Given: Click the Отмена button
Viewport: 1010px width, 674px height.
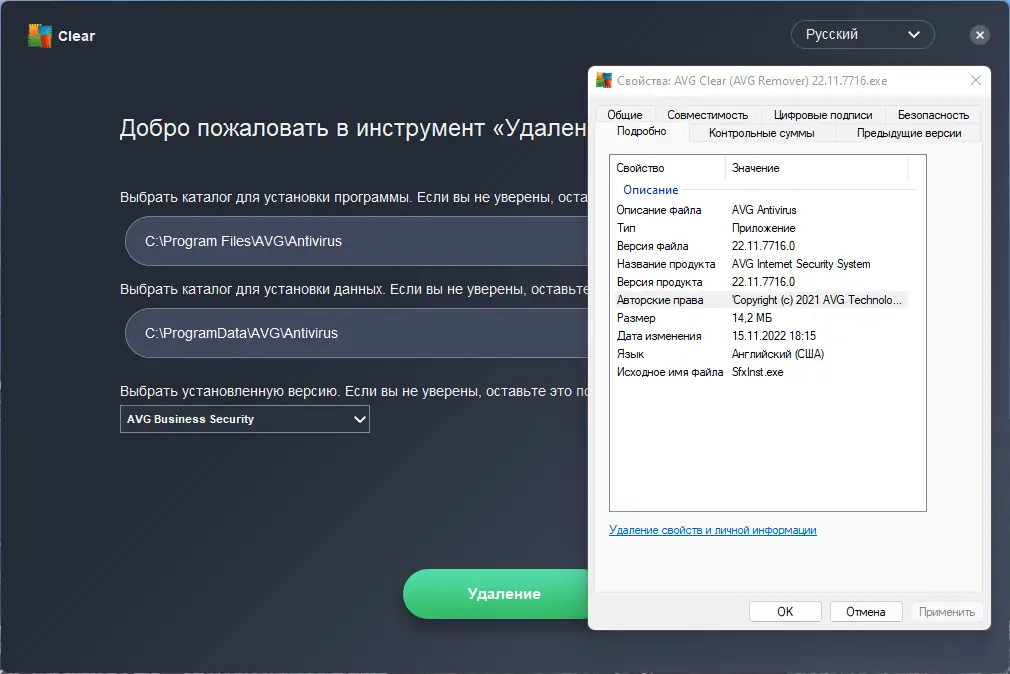Looking at the screenshot, I should tap(866, 611).
